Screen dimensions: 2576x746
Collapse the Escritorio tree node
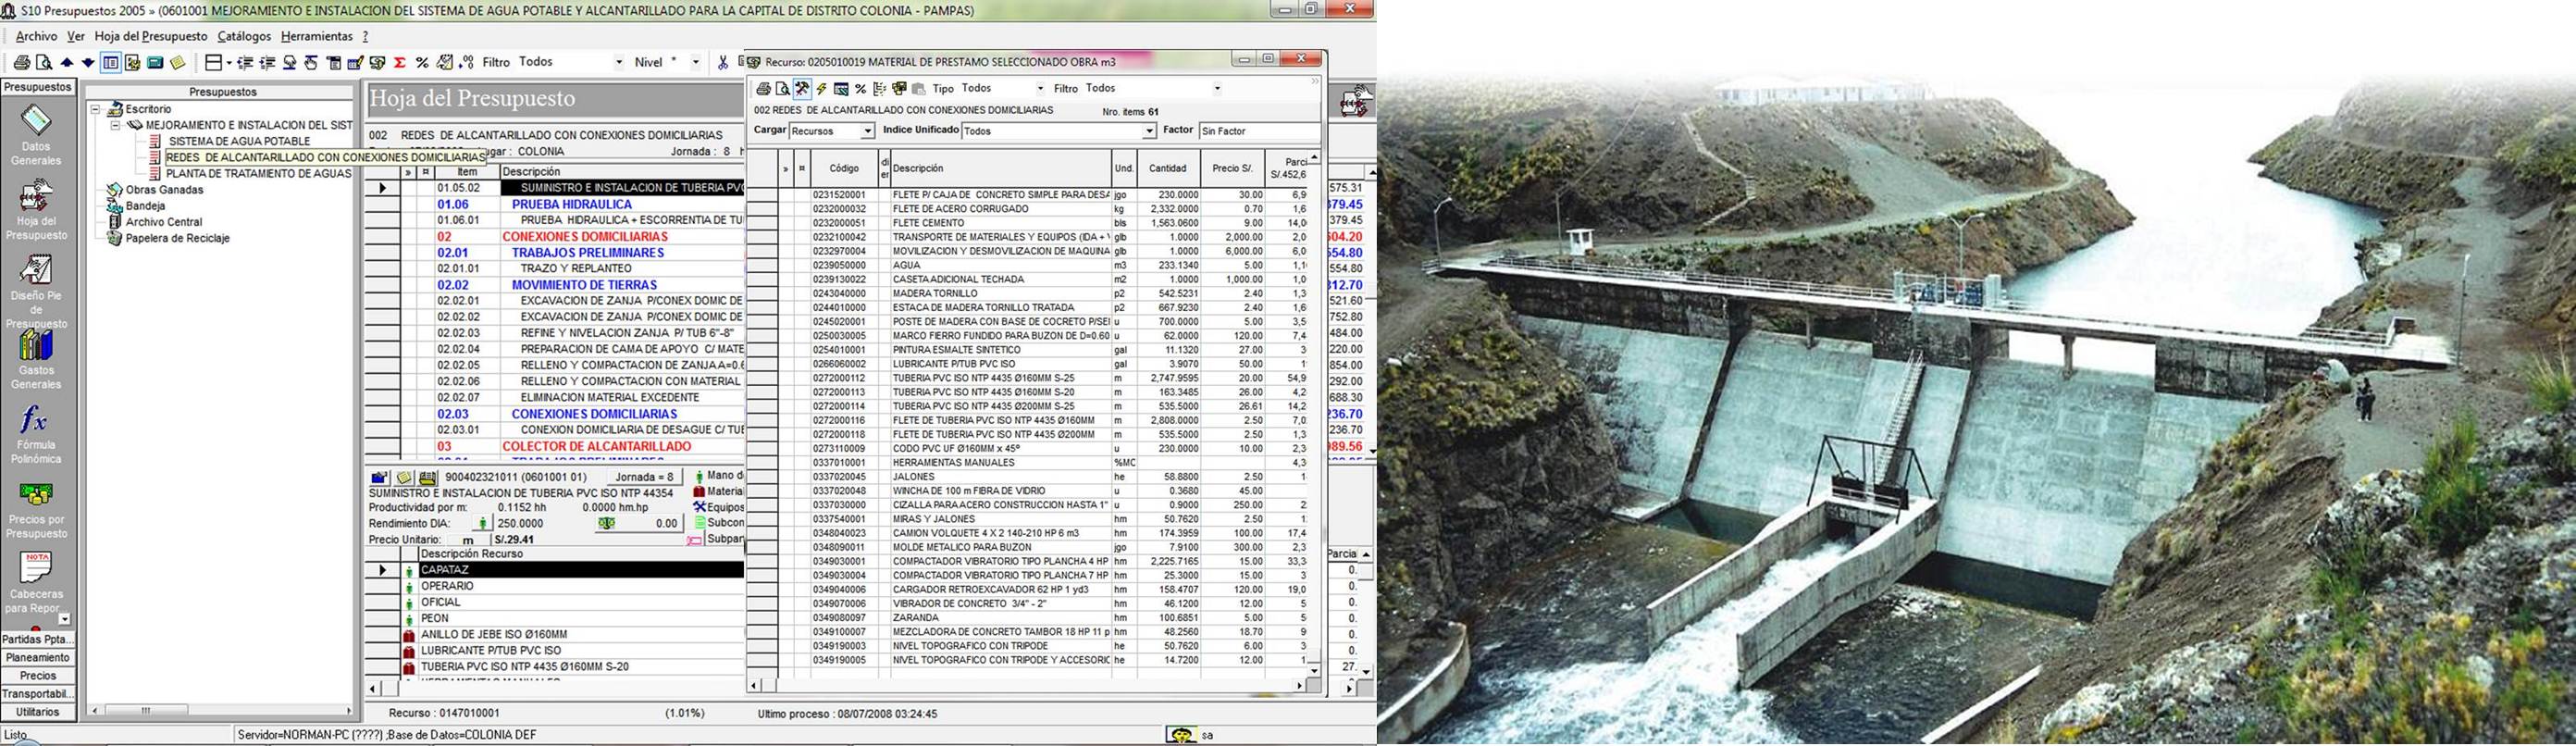coord(96,109)
